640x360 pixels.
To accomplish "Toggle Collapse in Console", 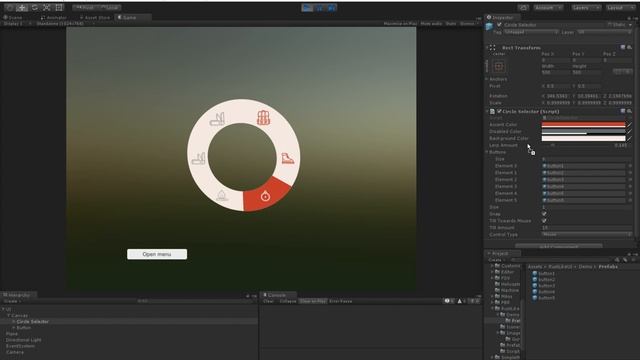I will (288, 301).
